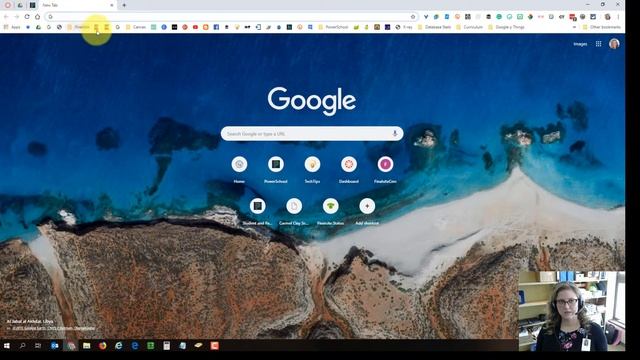Close the New Tab tab
This screenshot has height=360, width=640.
click(x=112, y=5)
